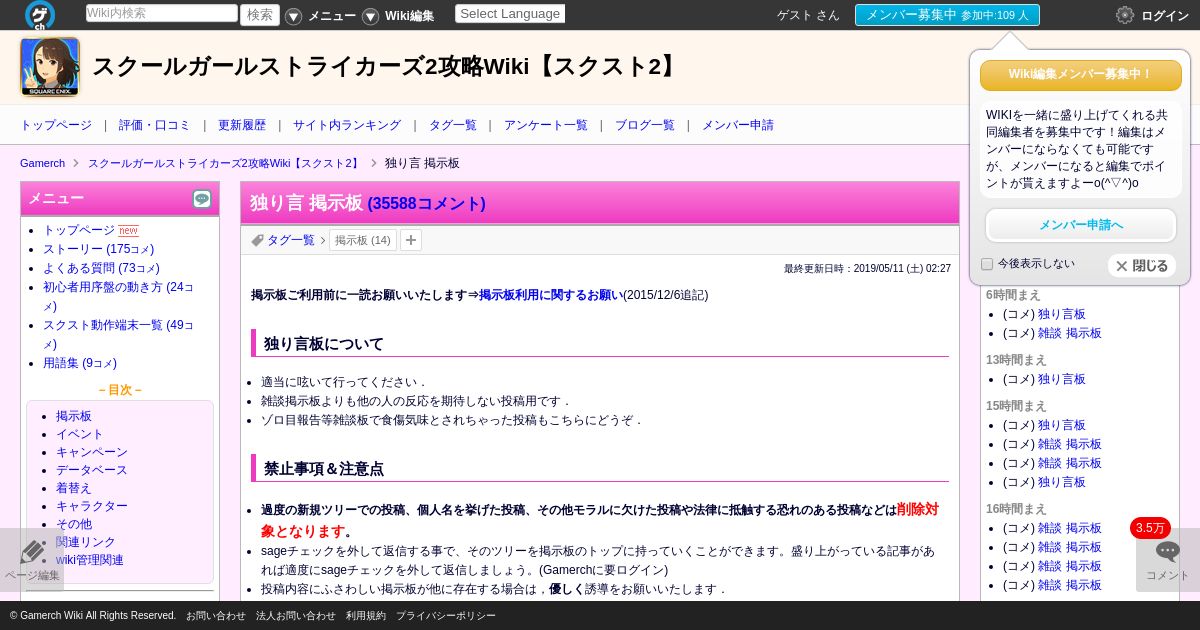The image size is (1200, 630).
Task: Jump to wiki管理関連 in the 目次
Action: (90, 560)
